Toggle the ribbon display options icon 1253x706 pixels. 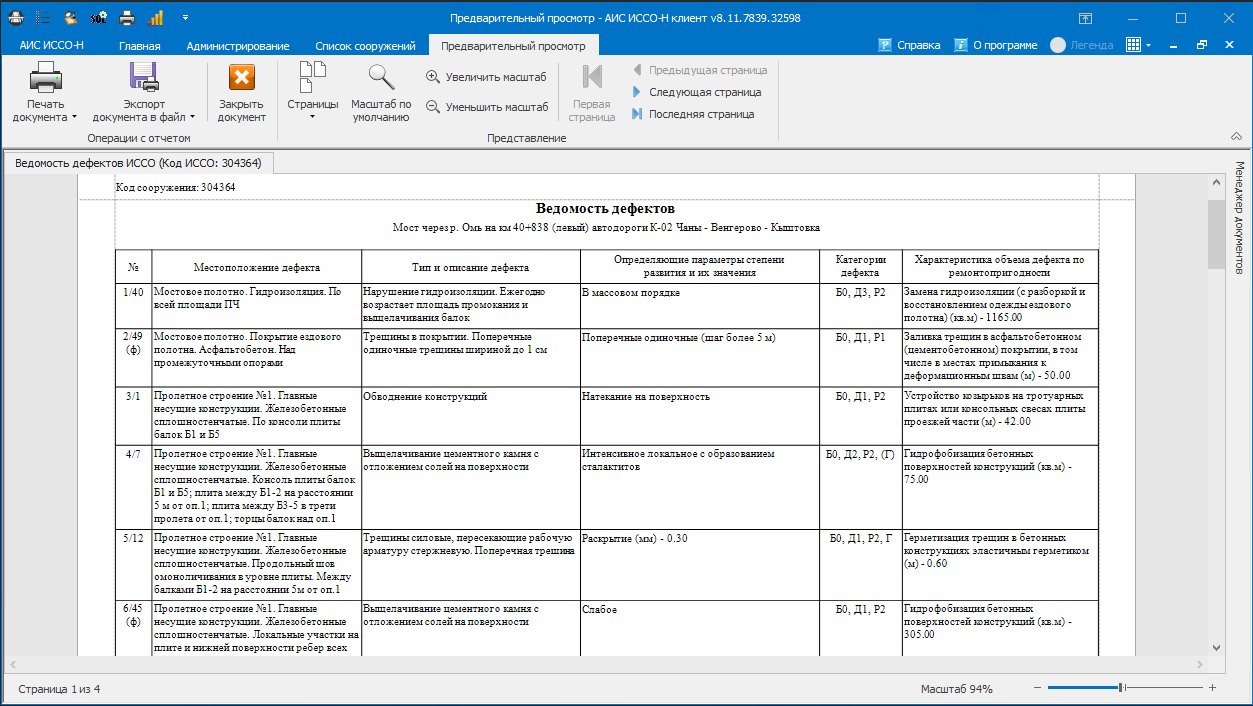[x=1086, y=18]
